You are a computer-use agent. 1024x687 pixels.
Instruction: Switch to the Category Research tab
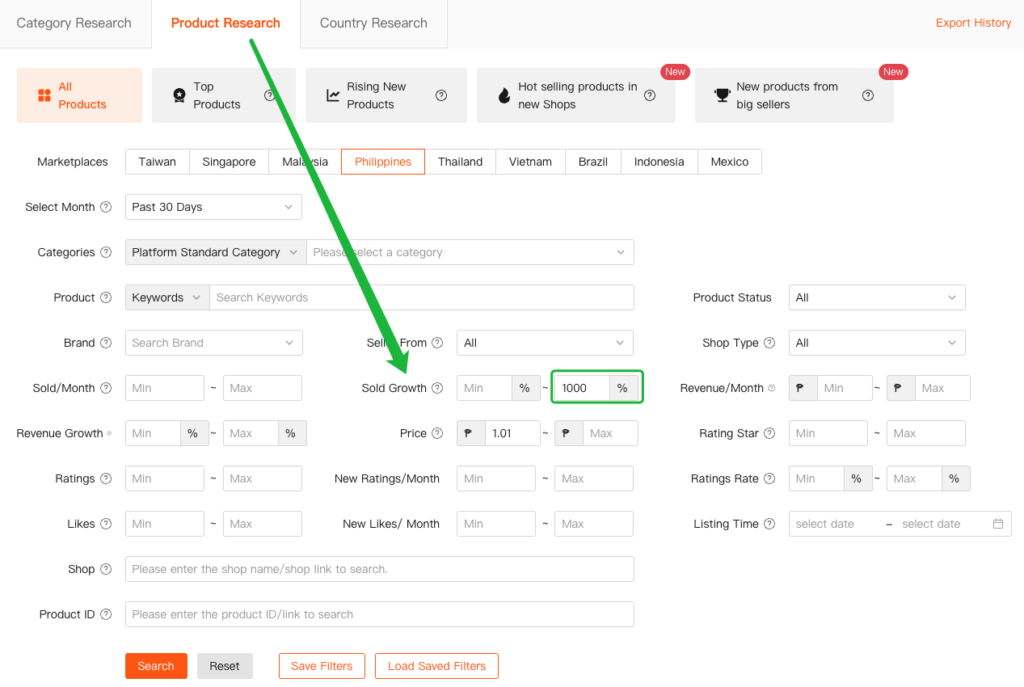coord(74,23)
